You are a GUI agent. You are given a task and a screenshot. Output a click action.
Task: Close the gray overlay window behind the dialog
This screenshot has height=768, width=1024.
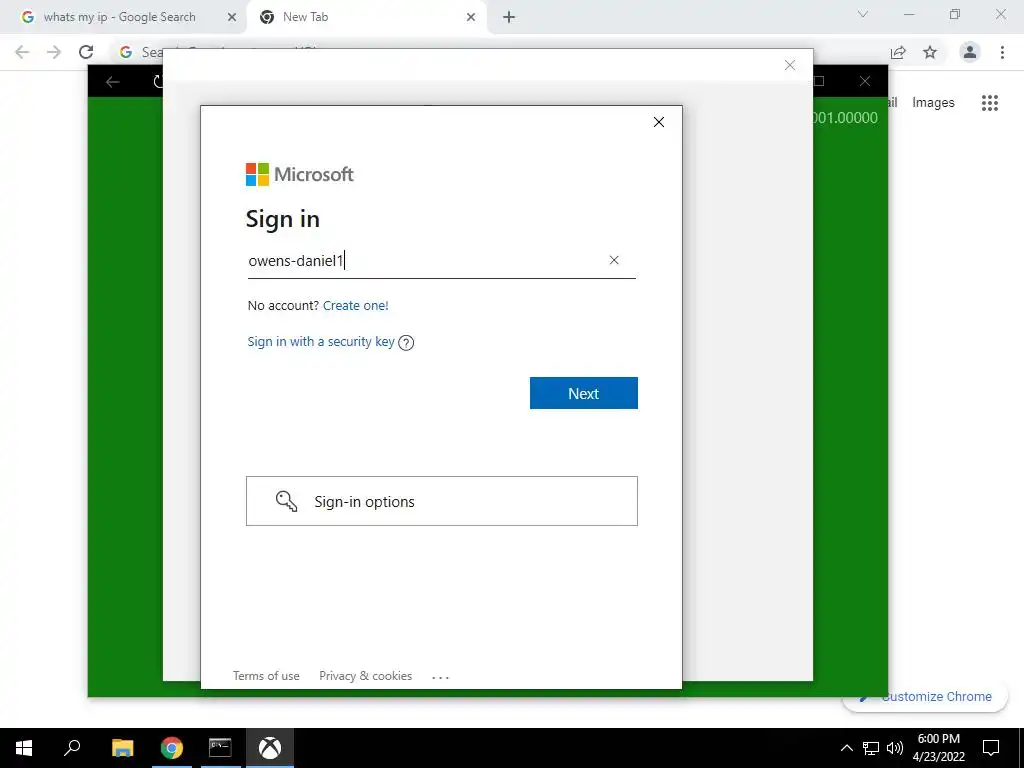(x=790, y=65)
